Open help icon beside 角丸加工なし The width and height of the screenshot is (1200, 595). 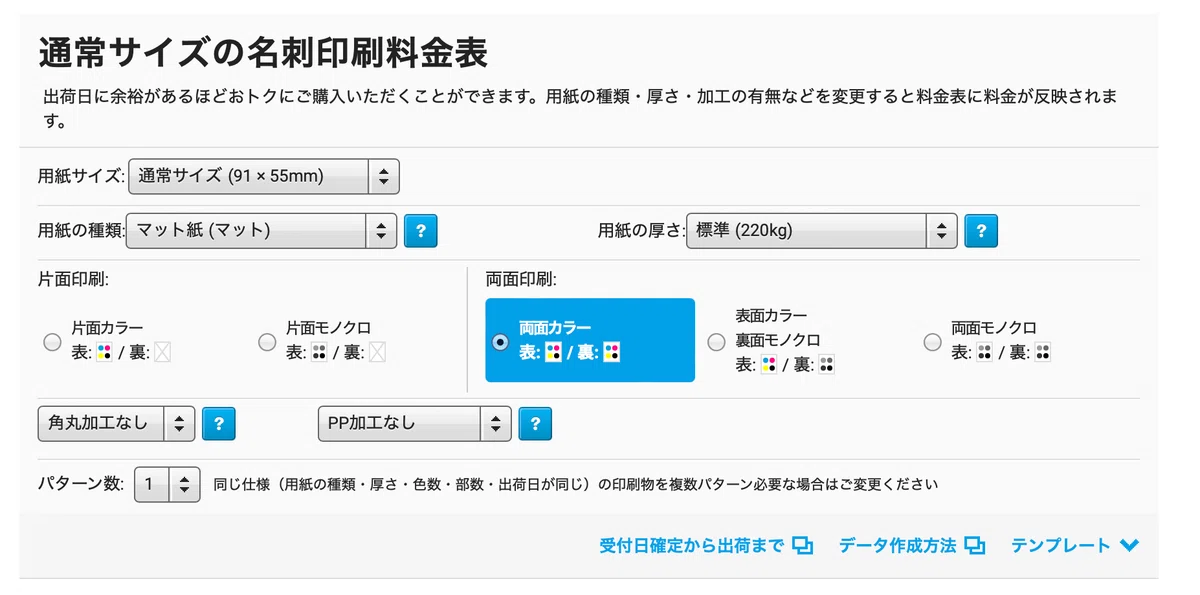click(x=218, y=424)
